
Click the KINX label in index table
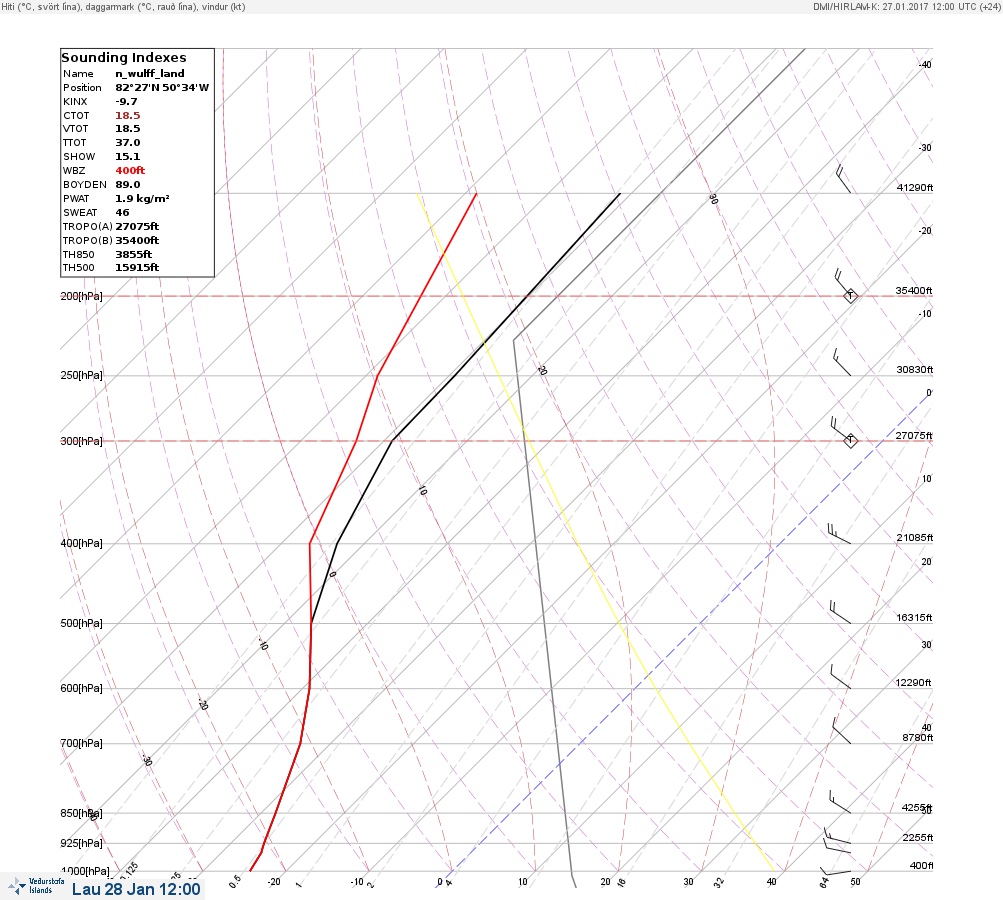tap(75, 102)
